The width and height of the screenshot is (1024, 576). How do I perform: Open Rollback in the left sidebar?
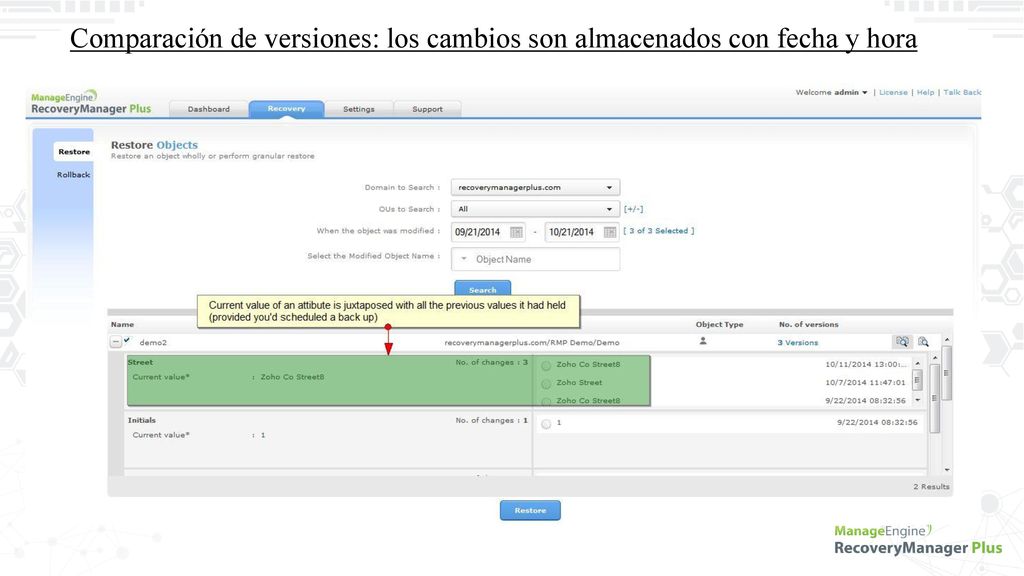tap(73, 174)
